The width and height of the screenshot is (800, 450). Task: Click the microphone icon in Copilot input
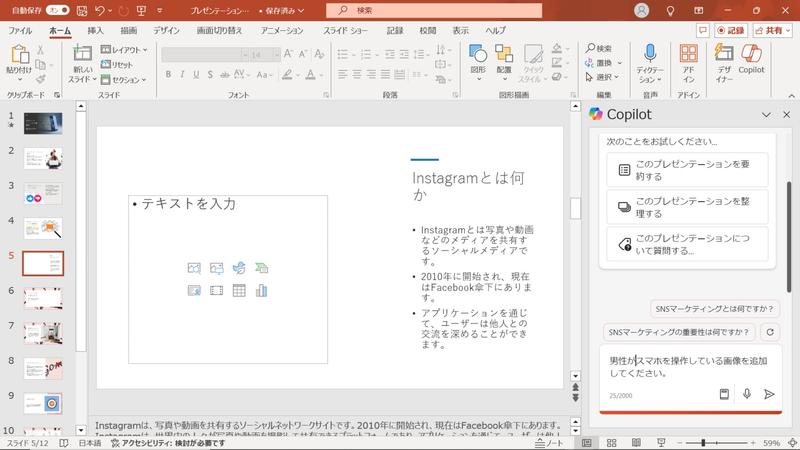747,394
